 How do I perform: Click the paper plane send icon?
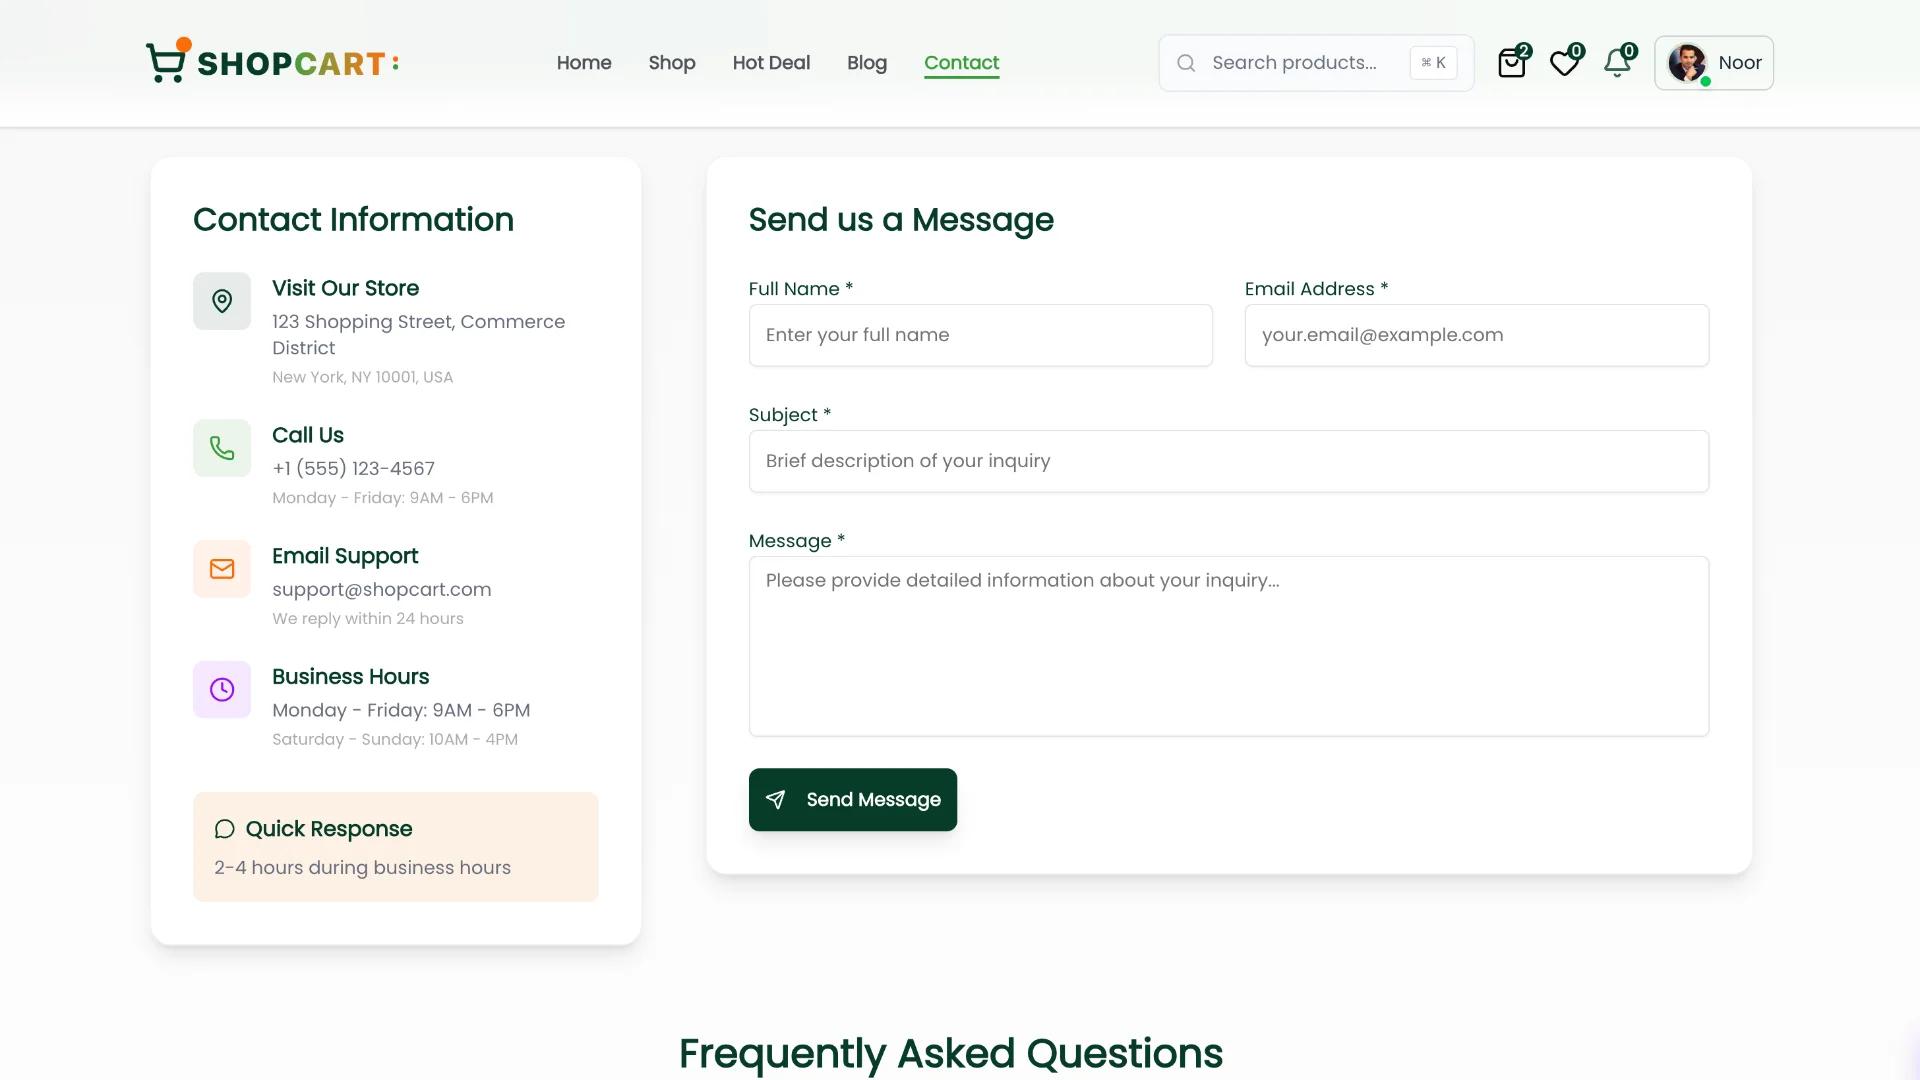pyautogui.click(x=775, y=799)
